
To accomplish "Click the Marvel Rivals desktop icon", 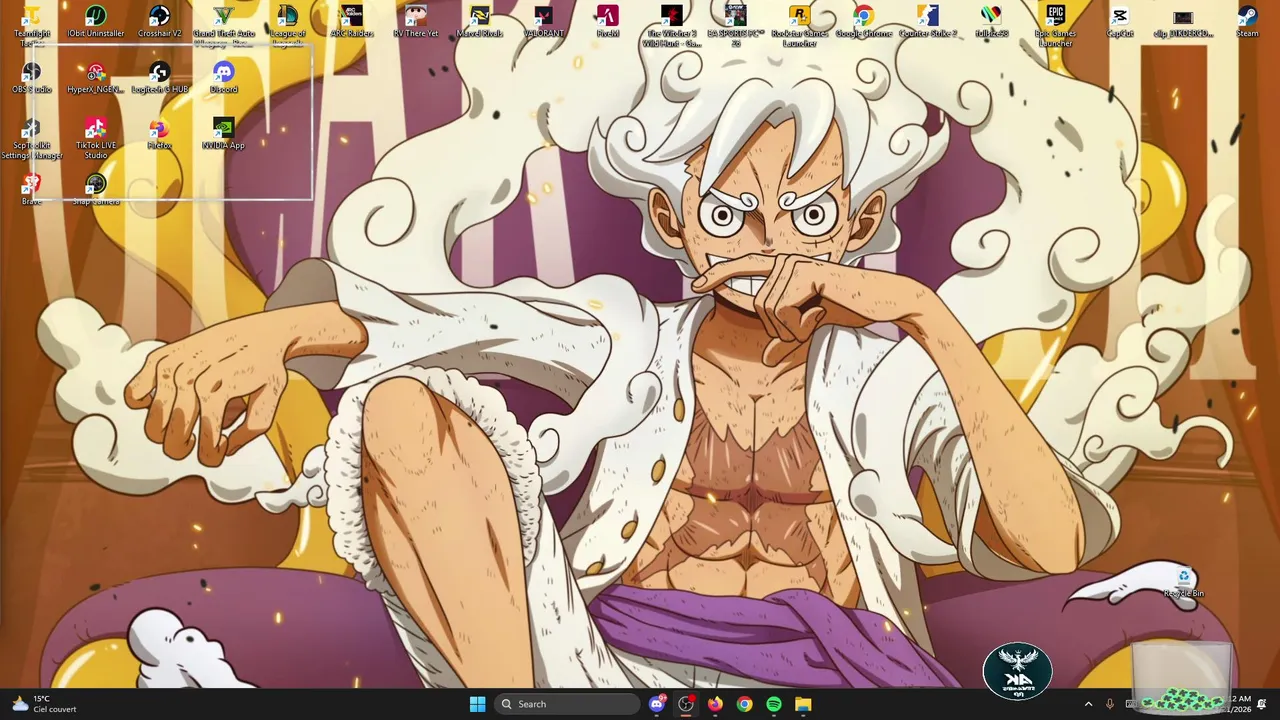I will click(x=480, y=22).
